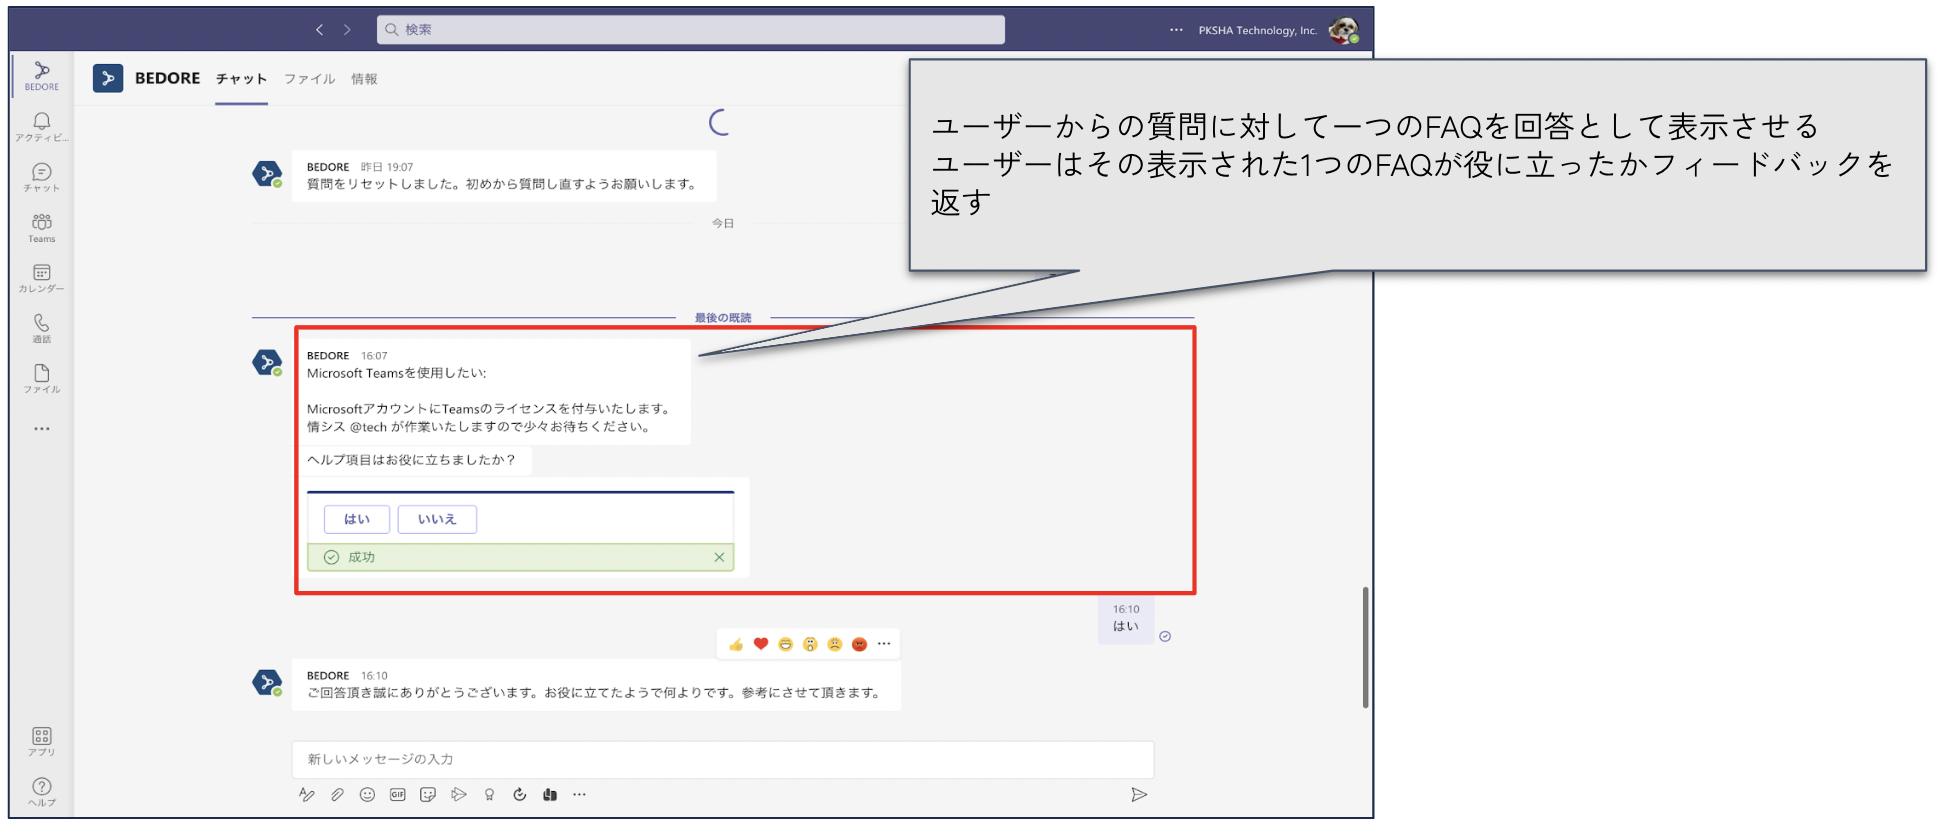The height and width of the screenshot is (824, 1940).
Task: Open the Apps (アプリ) store icon
Action: (x=41, y=741)
